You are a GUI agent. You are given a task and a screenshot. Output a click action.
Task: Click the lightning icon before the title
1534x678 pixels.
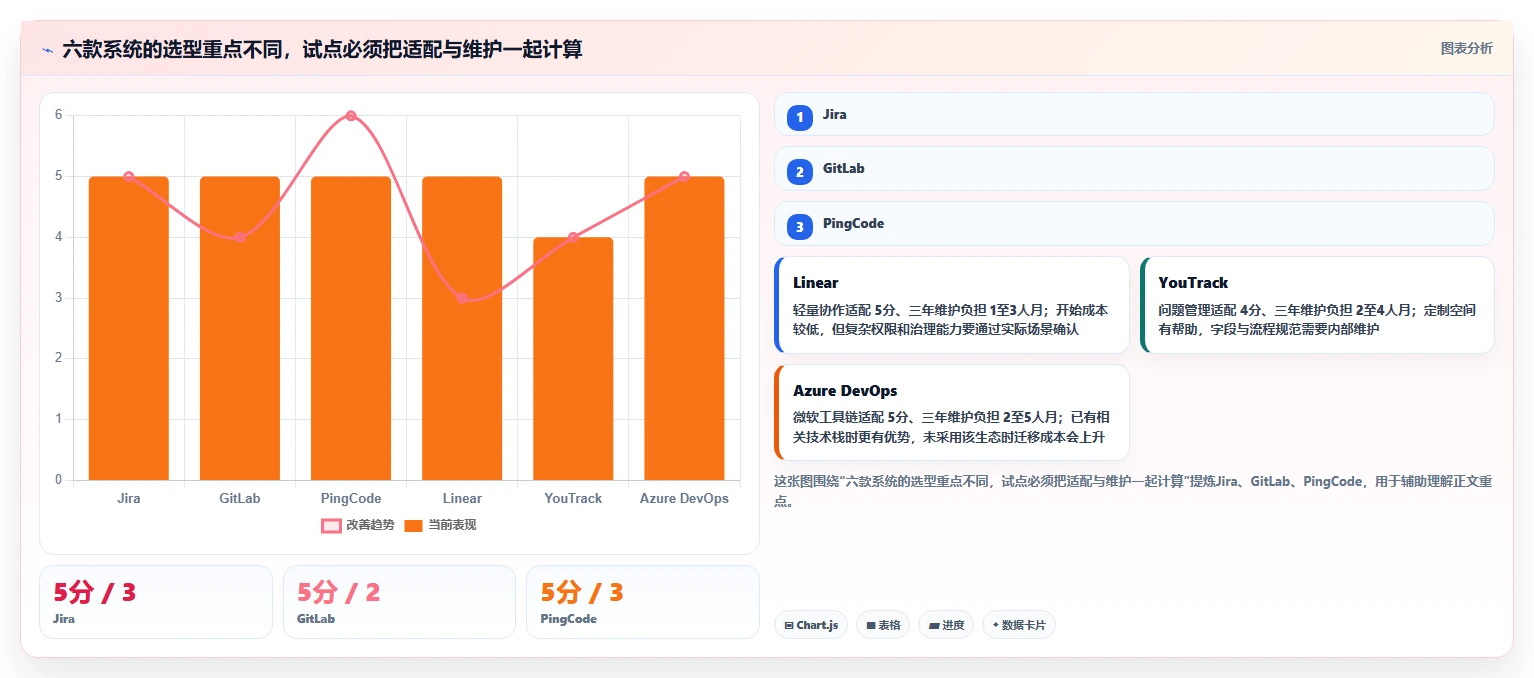[x=47, y=49]
